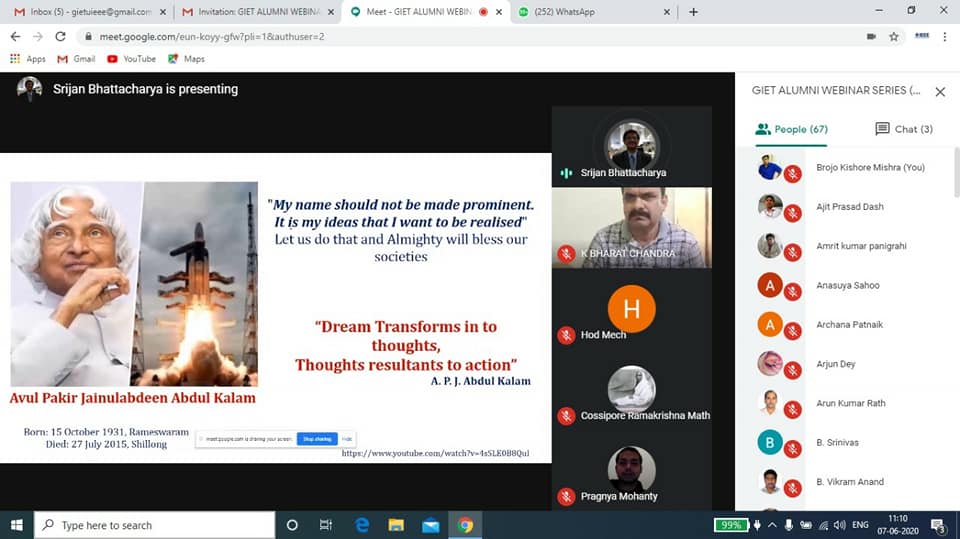Close the participants side panel
The width and height of the screenshot is (960, 539).
pos(940,91)
